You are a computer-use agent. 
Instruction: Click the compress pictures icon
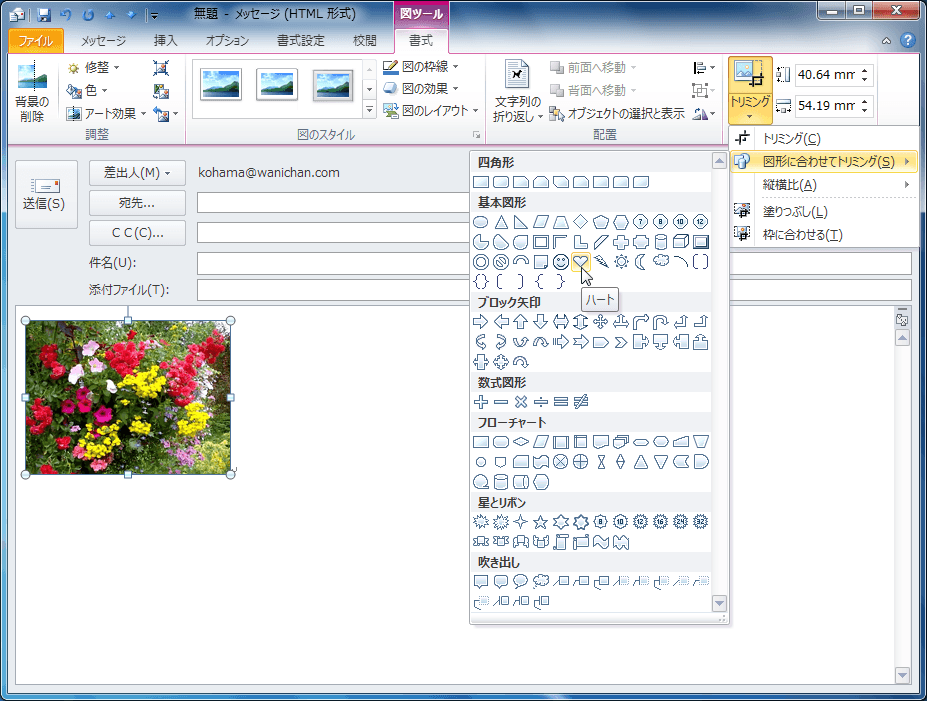click(161, 68)
